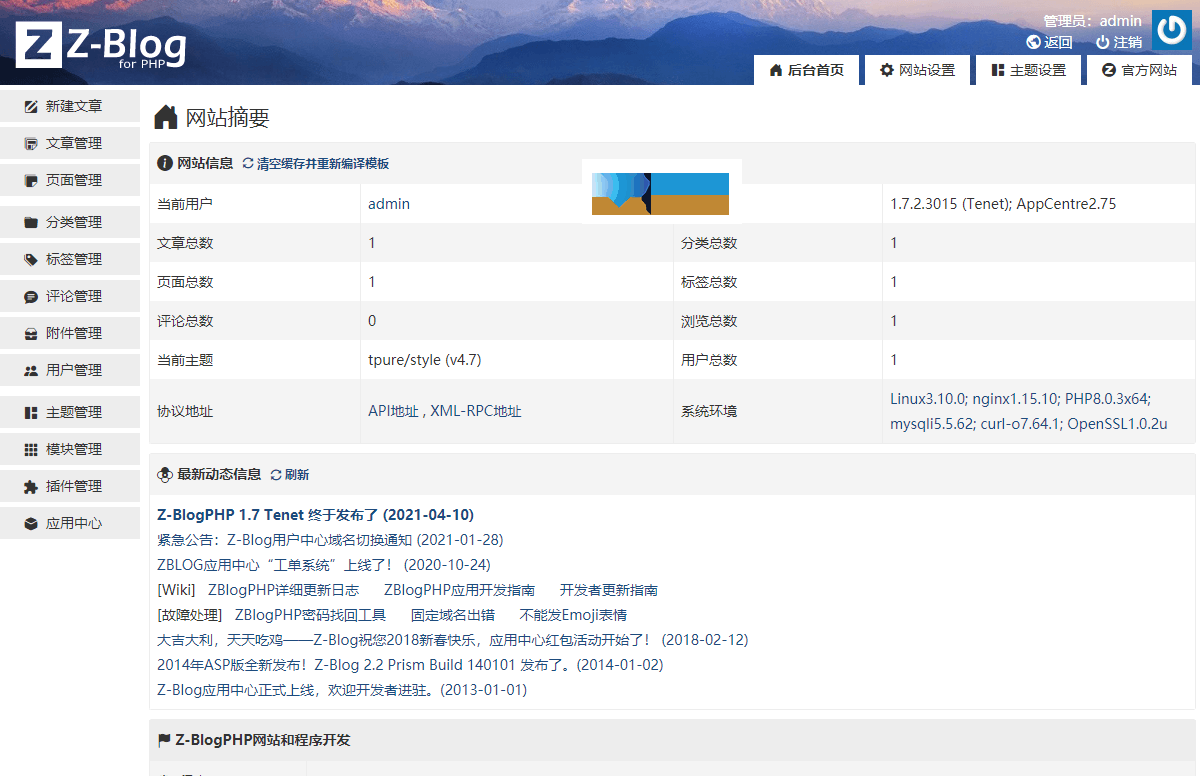Open the 不能发Emoji表情 link

573,615
